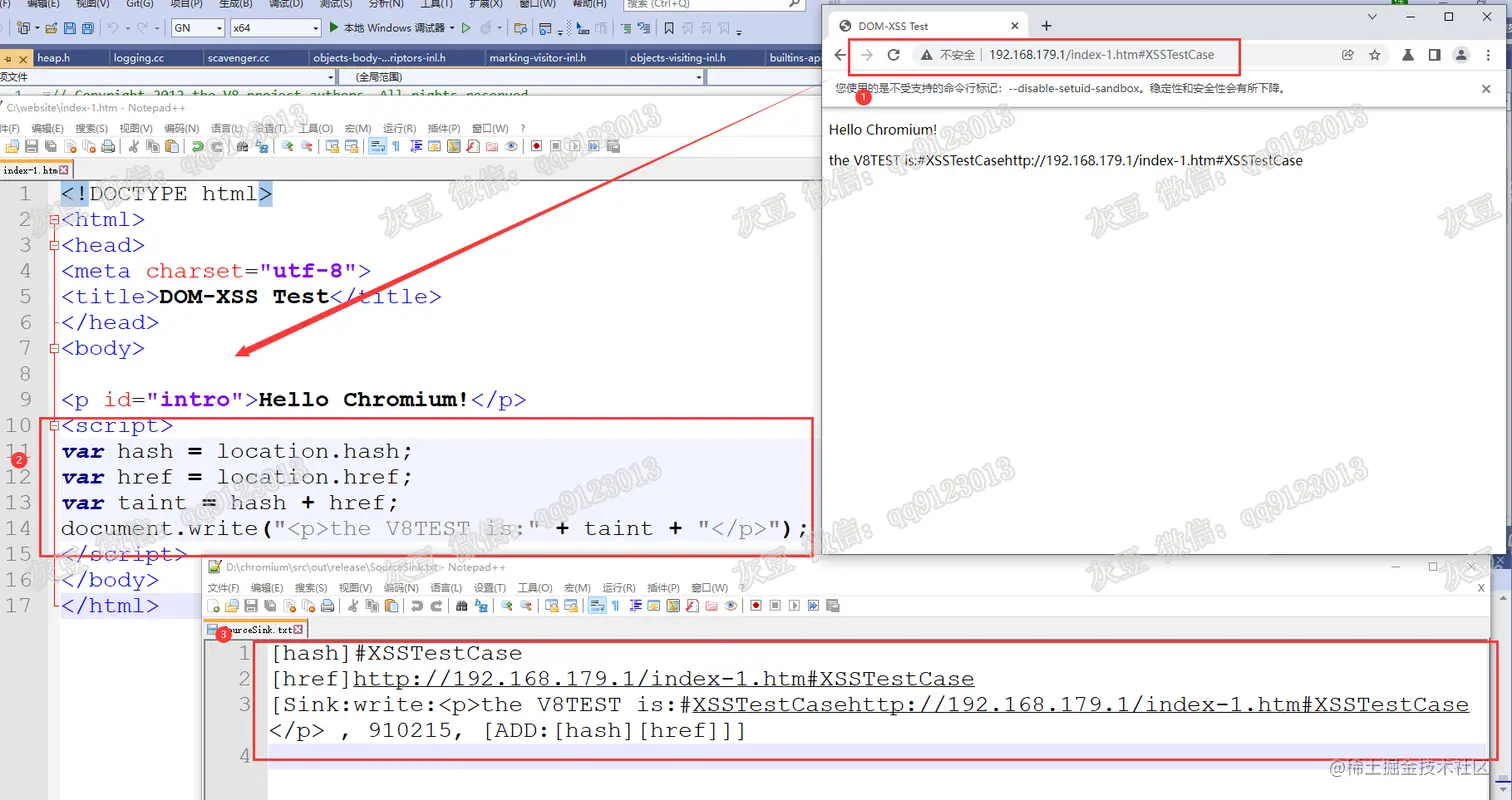Screen dimensions: 1512x800
Task: Toggle show all characters in index-1.htm Notepad++
Action: [x=396, y=146]
